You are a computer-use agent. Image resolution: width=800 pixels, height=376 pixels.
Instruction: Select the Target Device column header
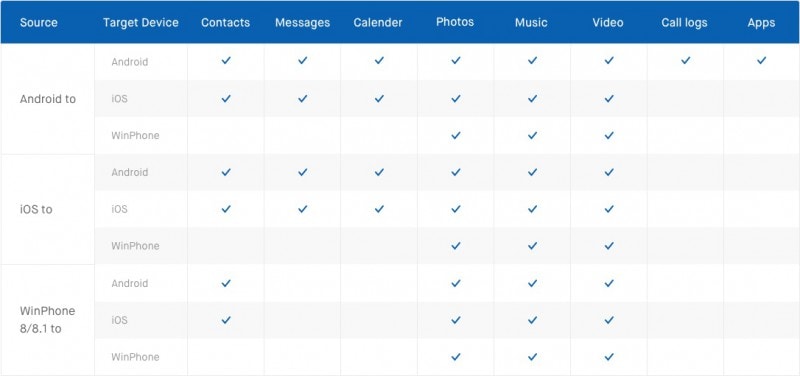coord(141,22)
